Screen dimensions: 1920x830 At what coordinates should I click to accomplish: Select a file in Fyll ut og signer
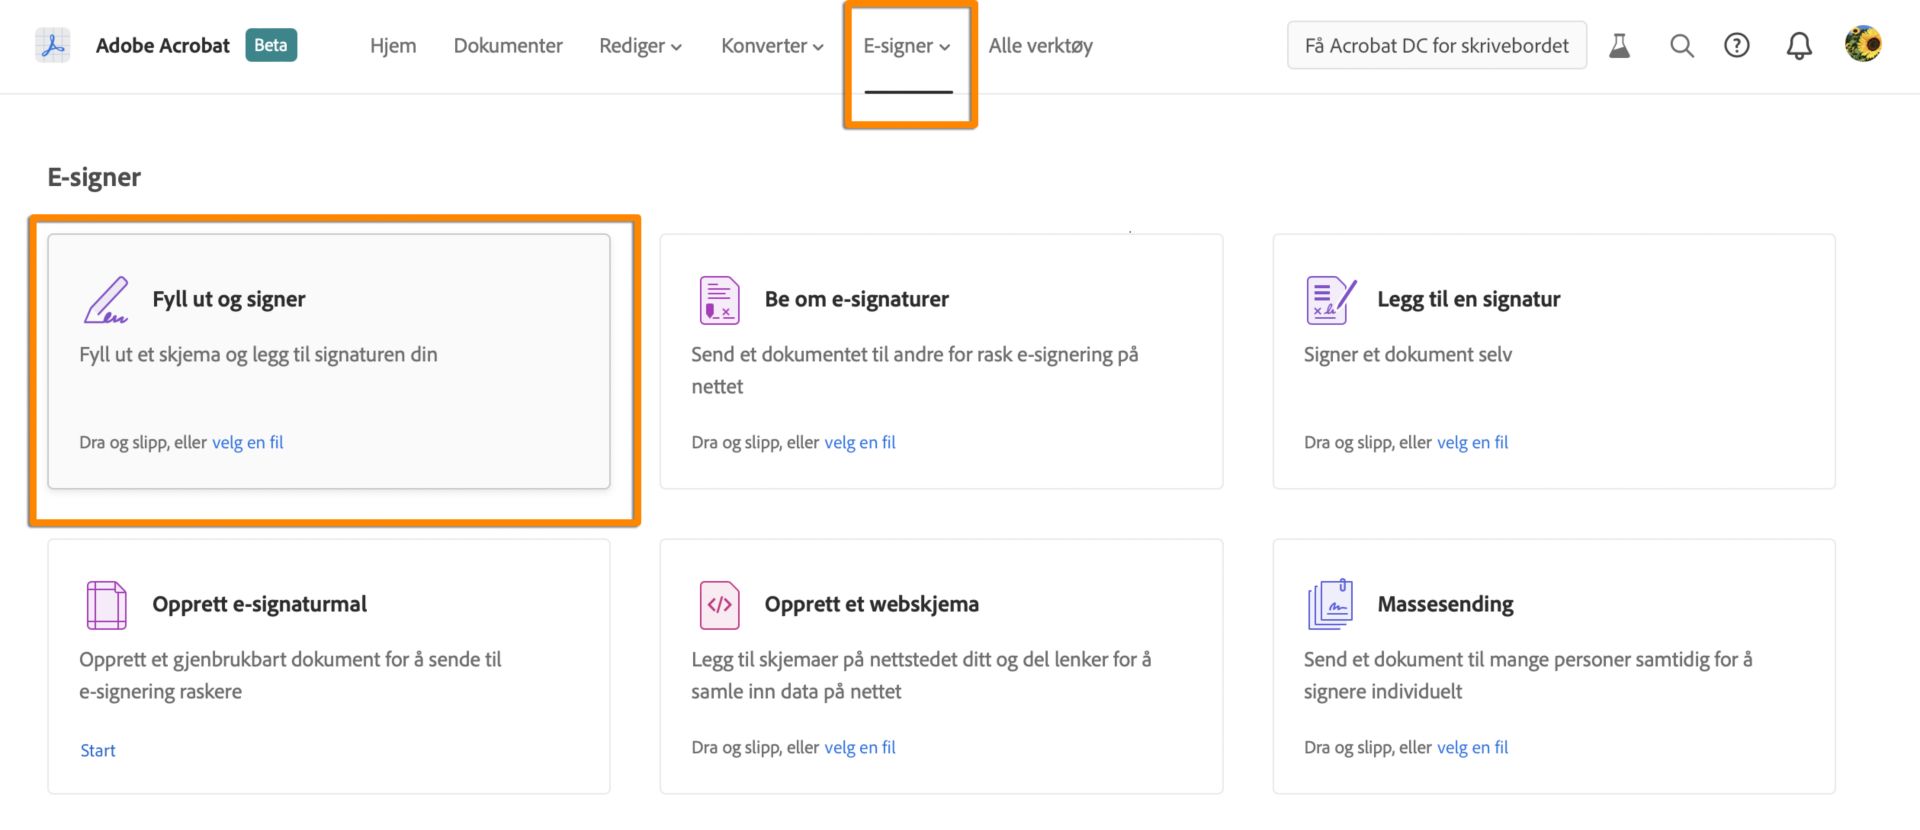click(248, 442)
